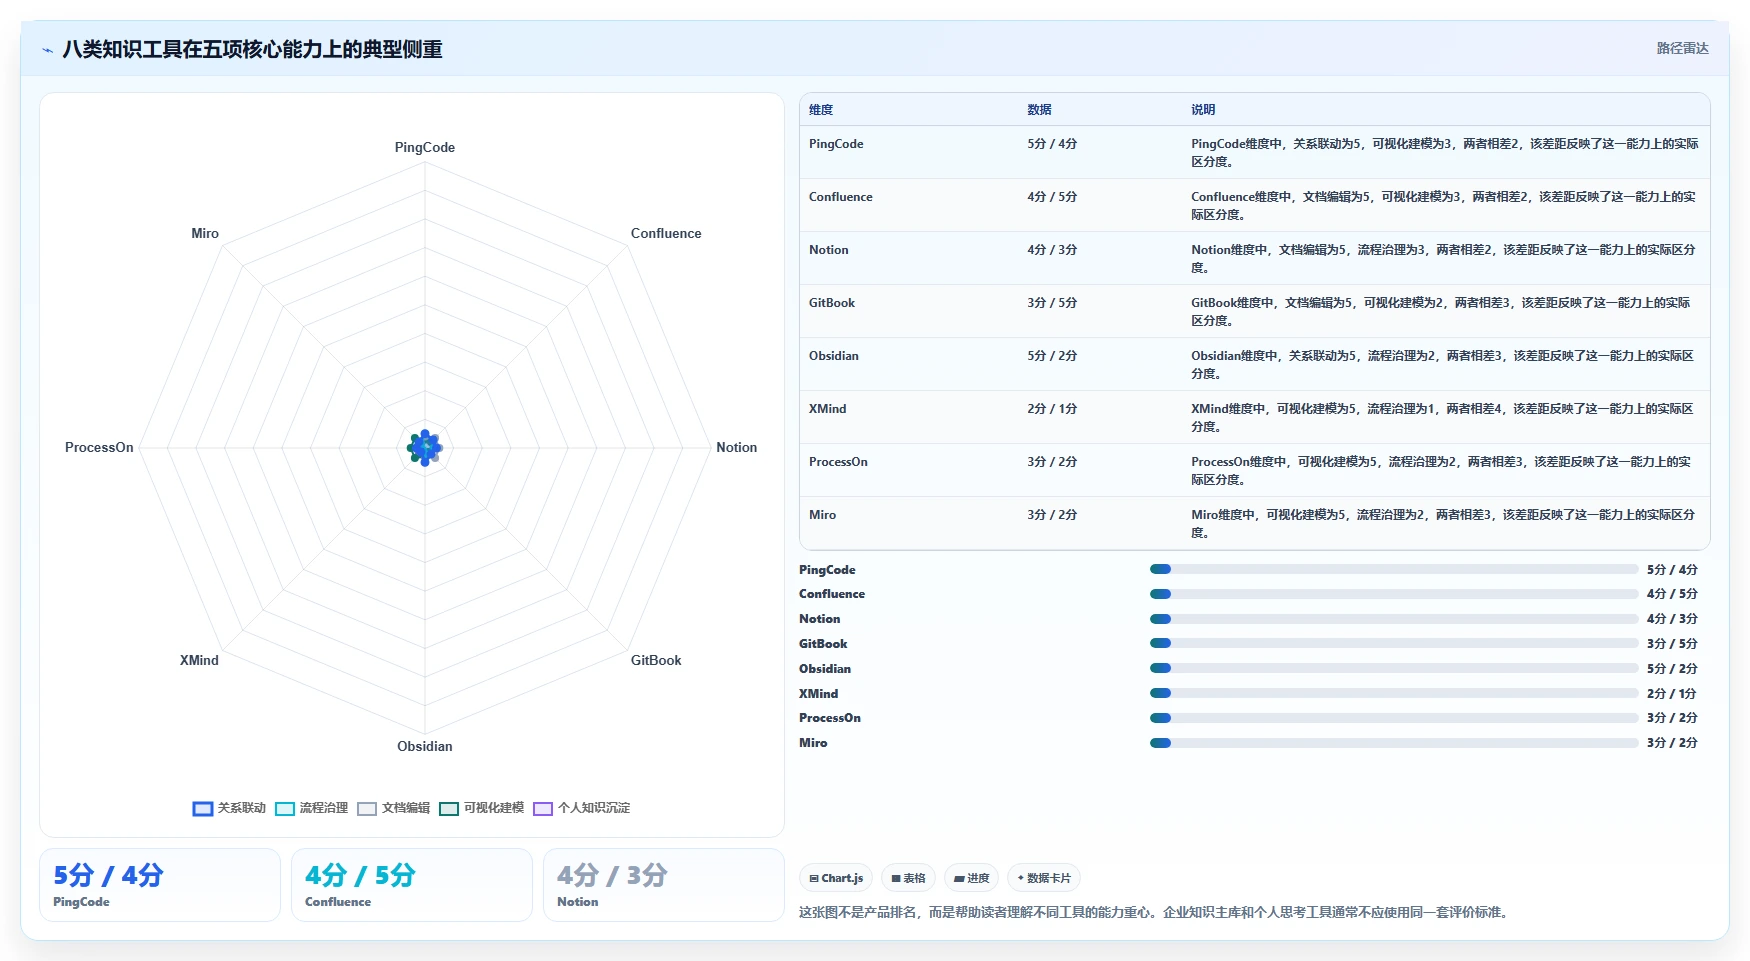Click the Obsidian cell in the table
Image resolution: width=1750 pixels, height=961 pixels.
click(834, 356)
